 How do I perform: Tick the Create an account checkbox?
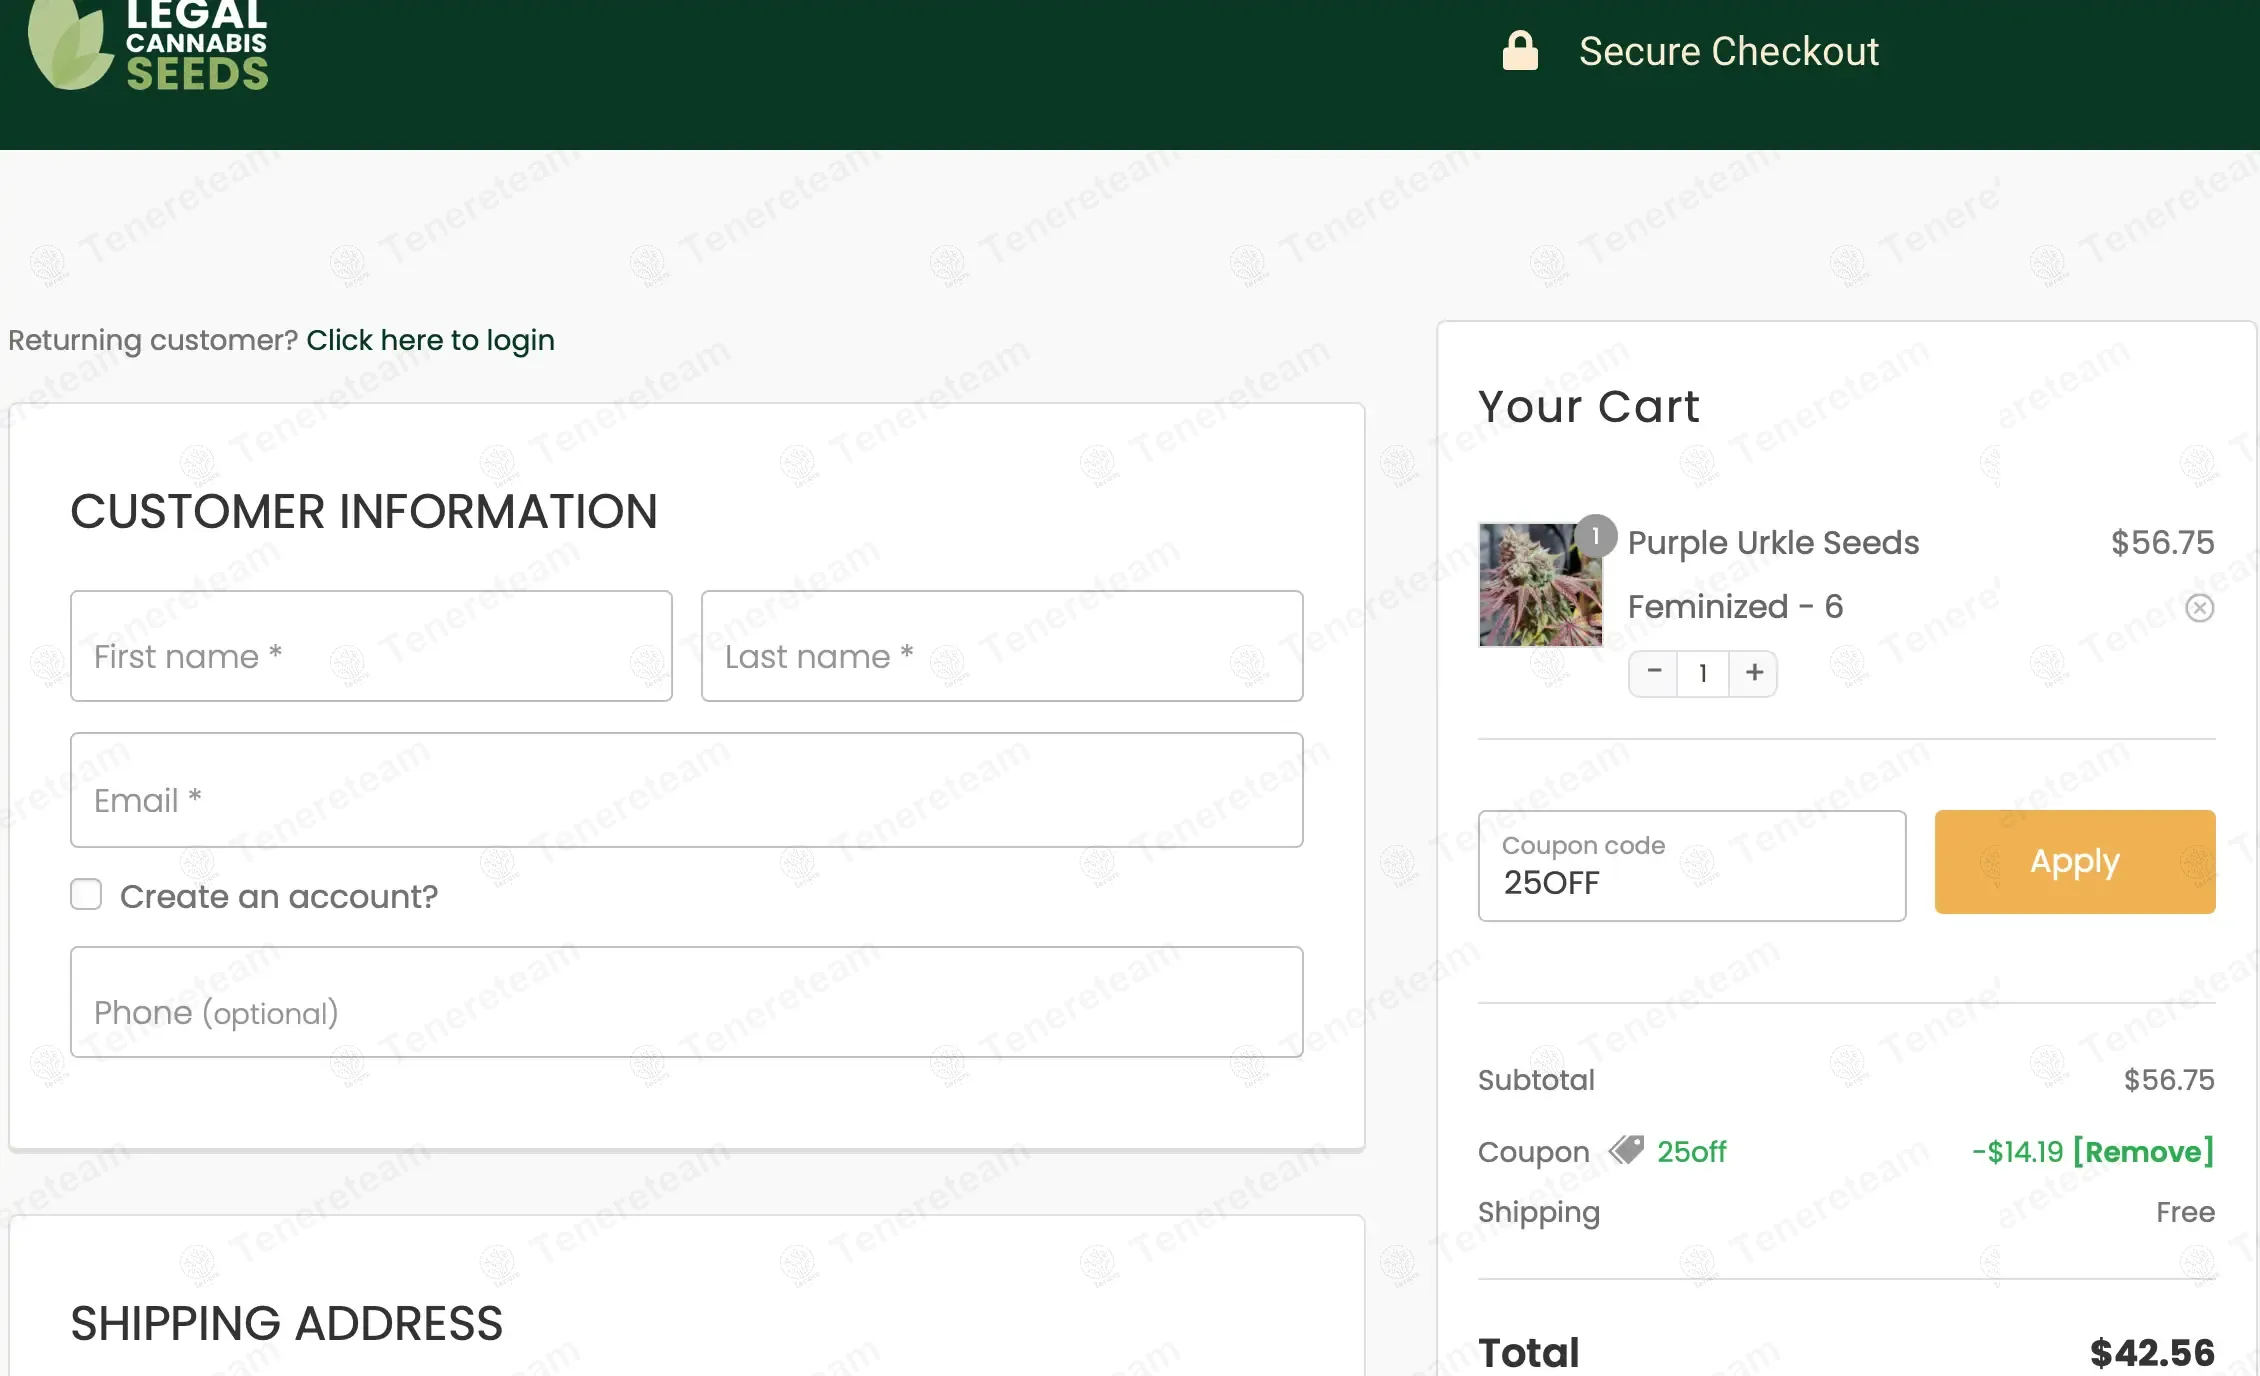[86, 894]
